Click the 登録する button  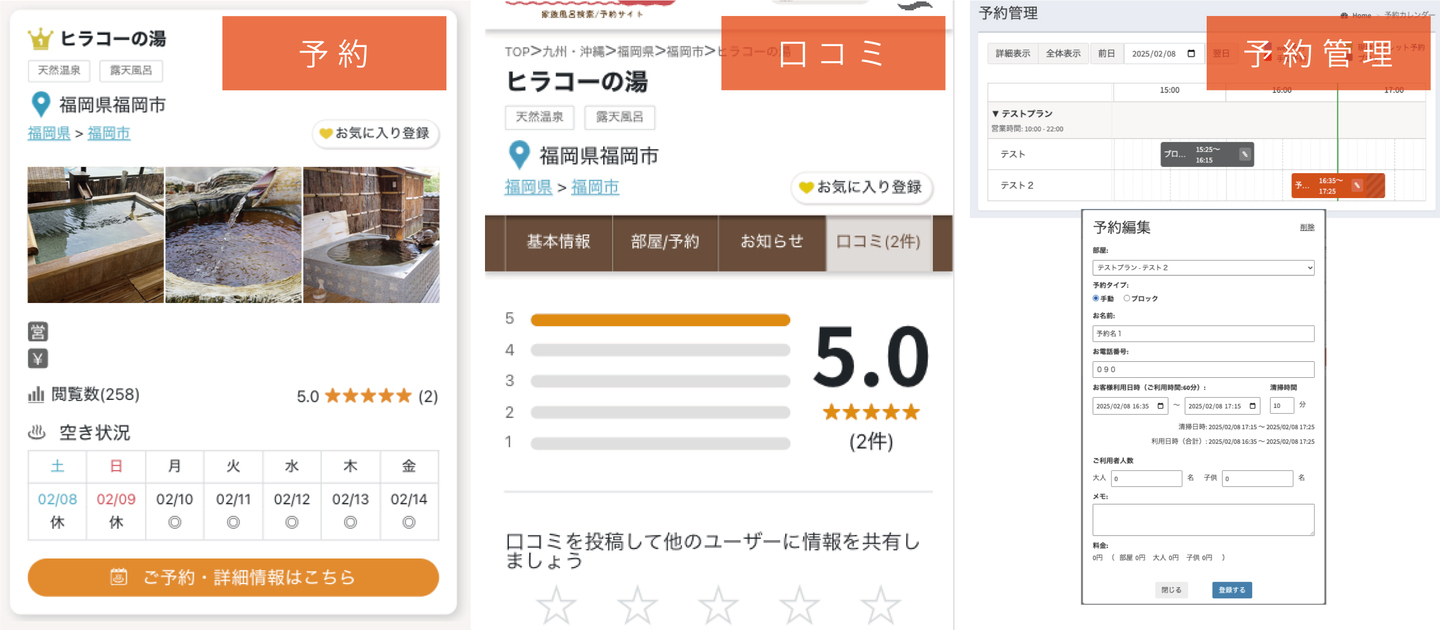pos(1232,590)
